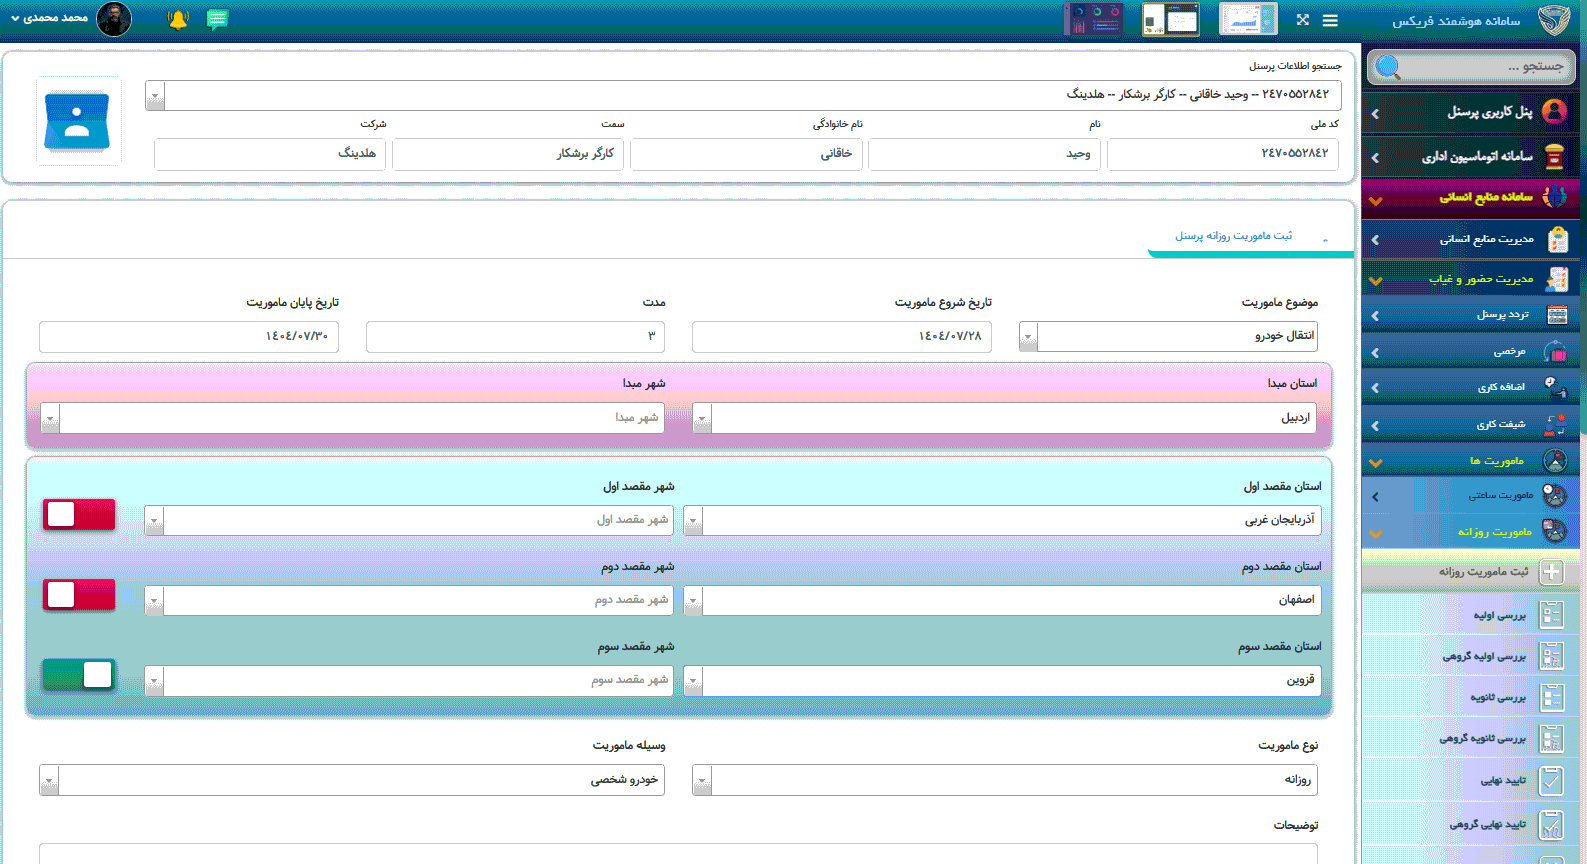The width and height of the screenshot is (1587, 864).
Task: Click the fullscreen expand icon
Action: coord(1302,20)
